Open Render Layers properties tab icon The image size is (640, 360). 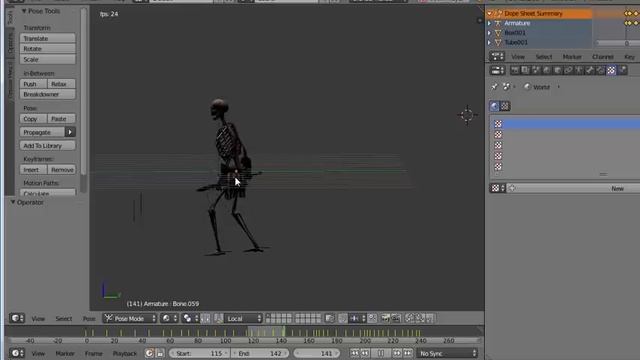[x=525, y=70]
